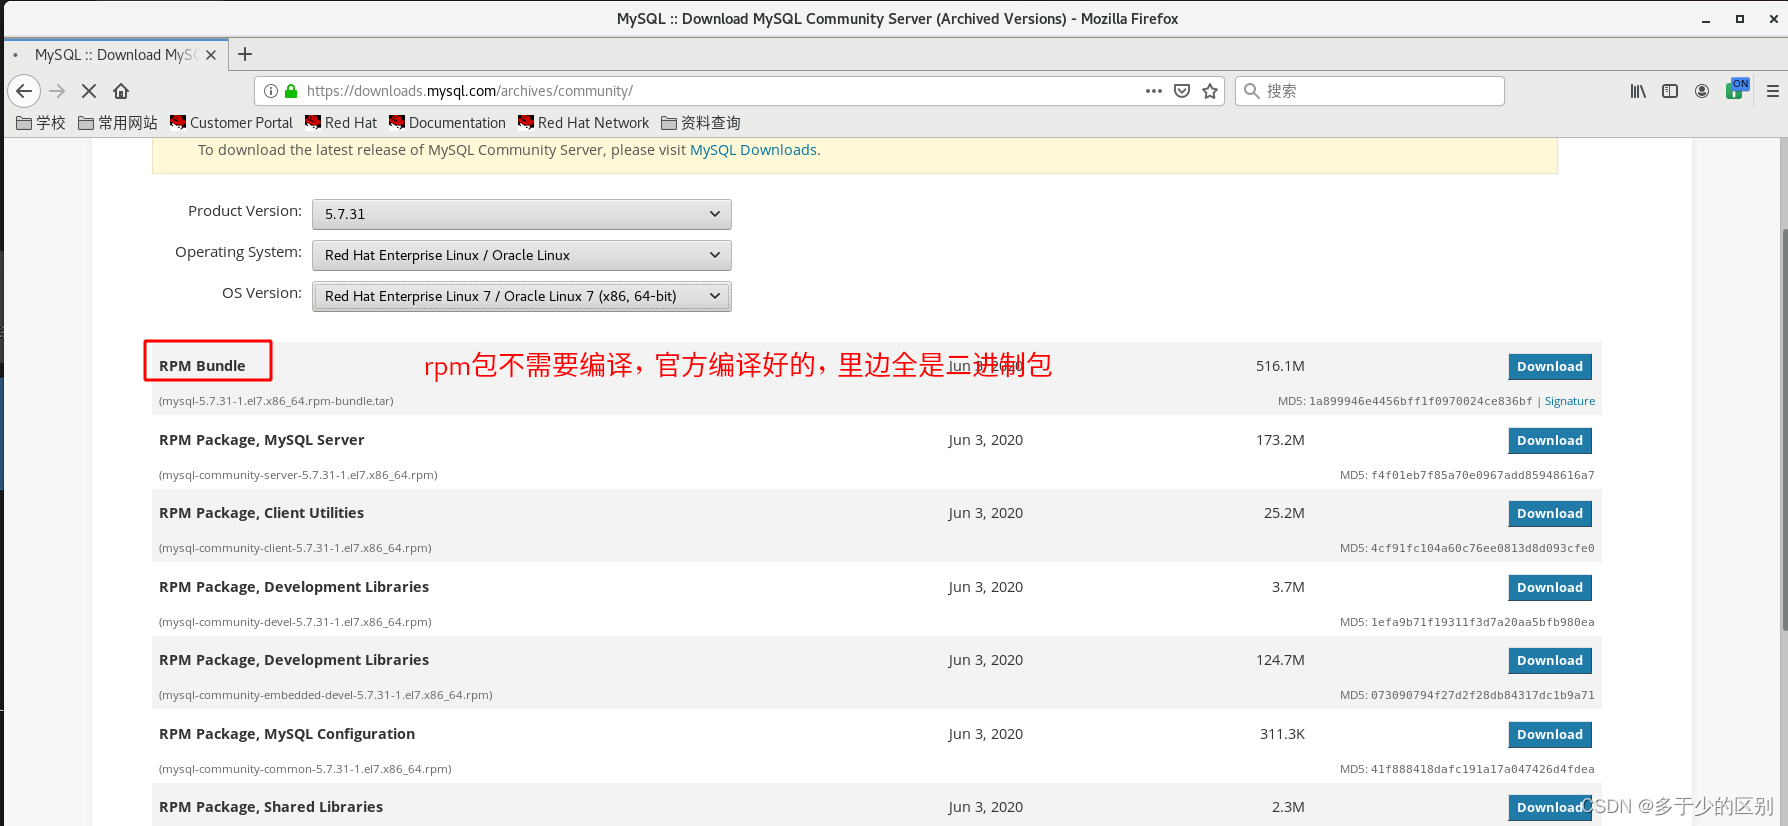Image resolution: width=1788 pixels, height=826 pixels.
Task: Download RPM Package MySQL Configuration
Action: click(1550, 735)
